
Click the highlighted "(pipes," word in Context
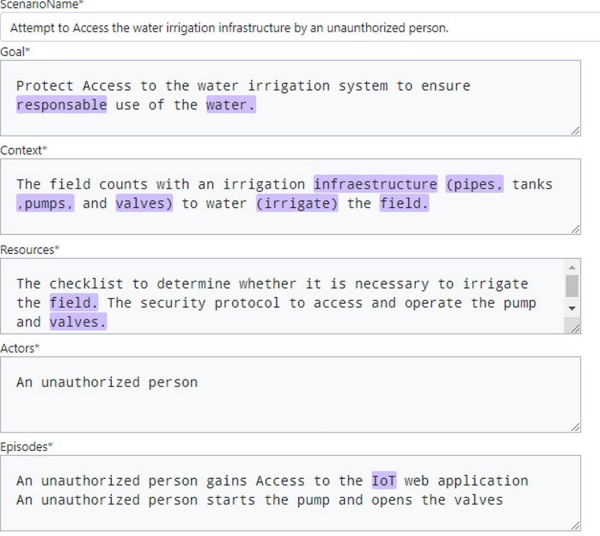pos(474,184)
